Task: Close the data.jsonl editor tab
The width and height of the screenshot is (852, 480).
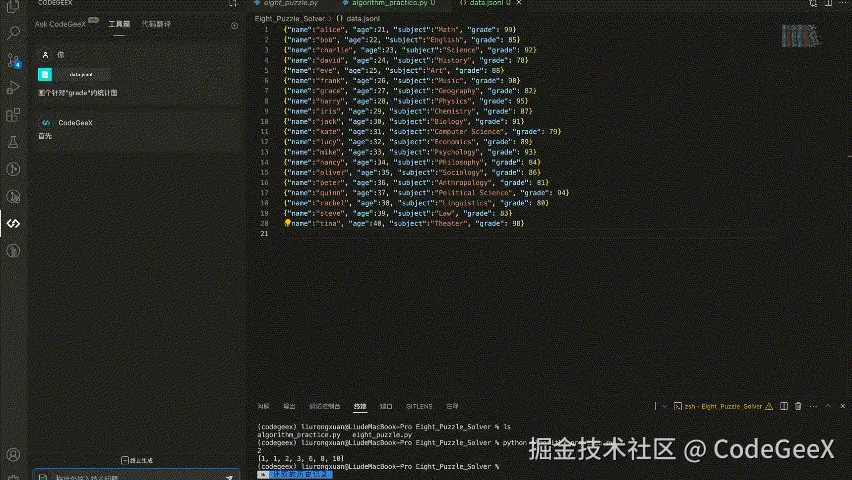Action: click(519, 3)
